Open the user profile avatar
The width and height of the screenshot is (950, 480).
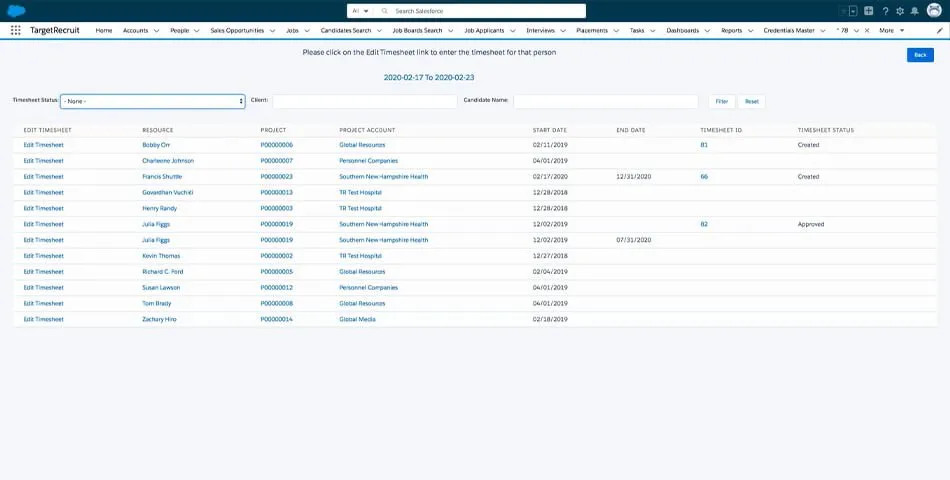(934, 11)
